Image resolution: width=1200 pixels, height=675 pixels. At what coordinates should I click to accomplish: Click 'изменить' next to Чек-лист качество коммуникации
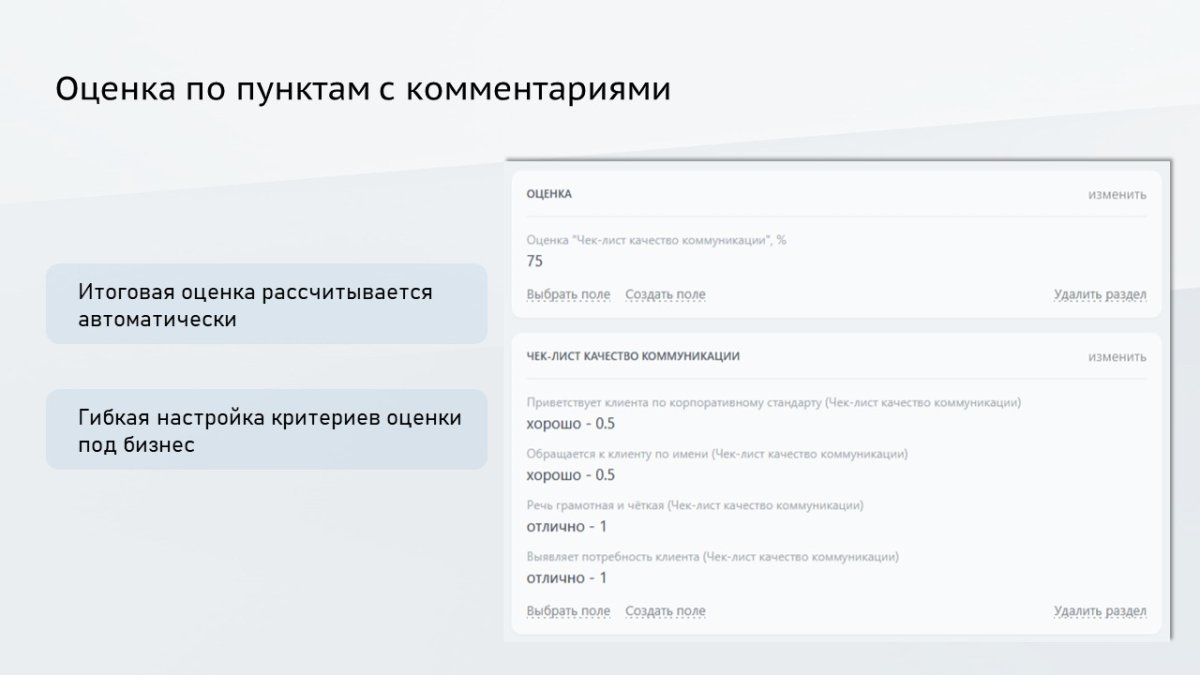tap(1117, 354)
